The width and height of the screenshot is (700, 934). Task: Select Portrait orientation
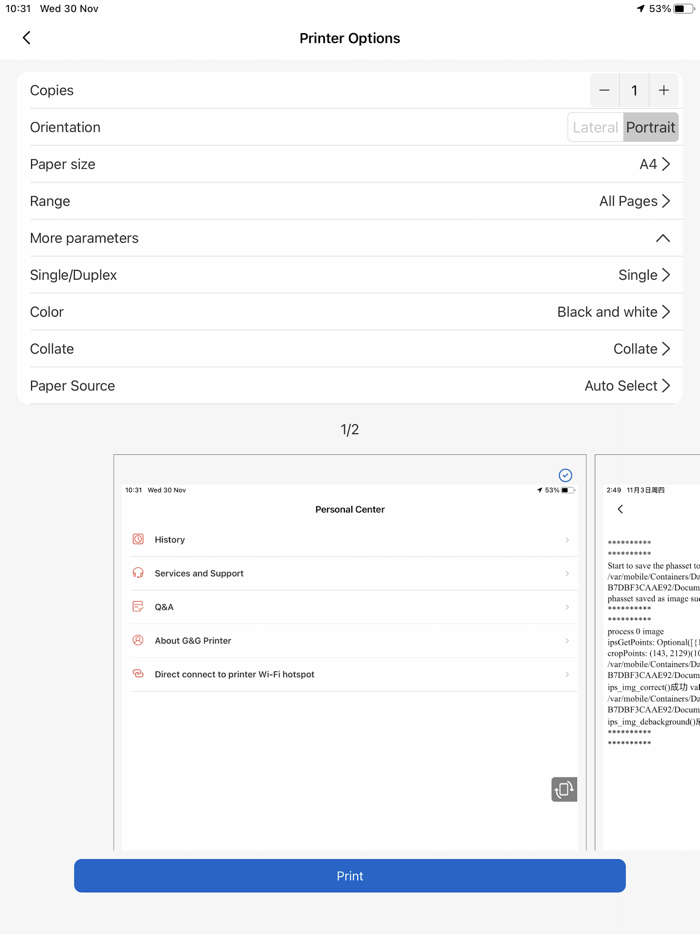(651, 127)
